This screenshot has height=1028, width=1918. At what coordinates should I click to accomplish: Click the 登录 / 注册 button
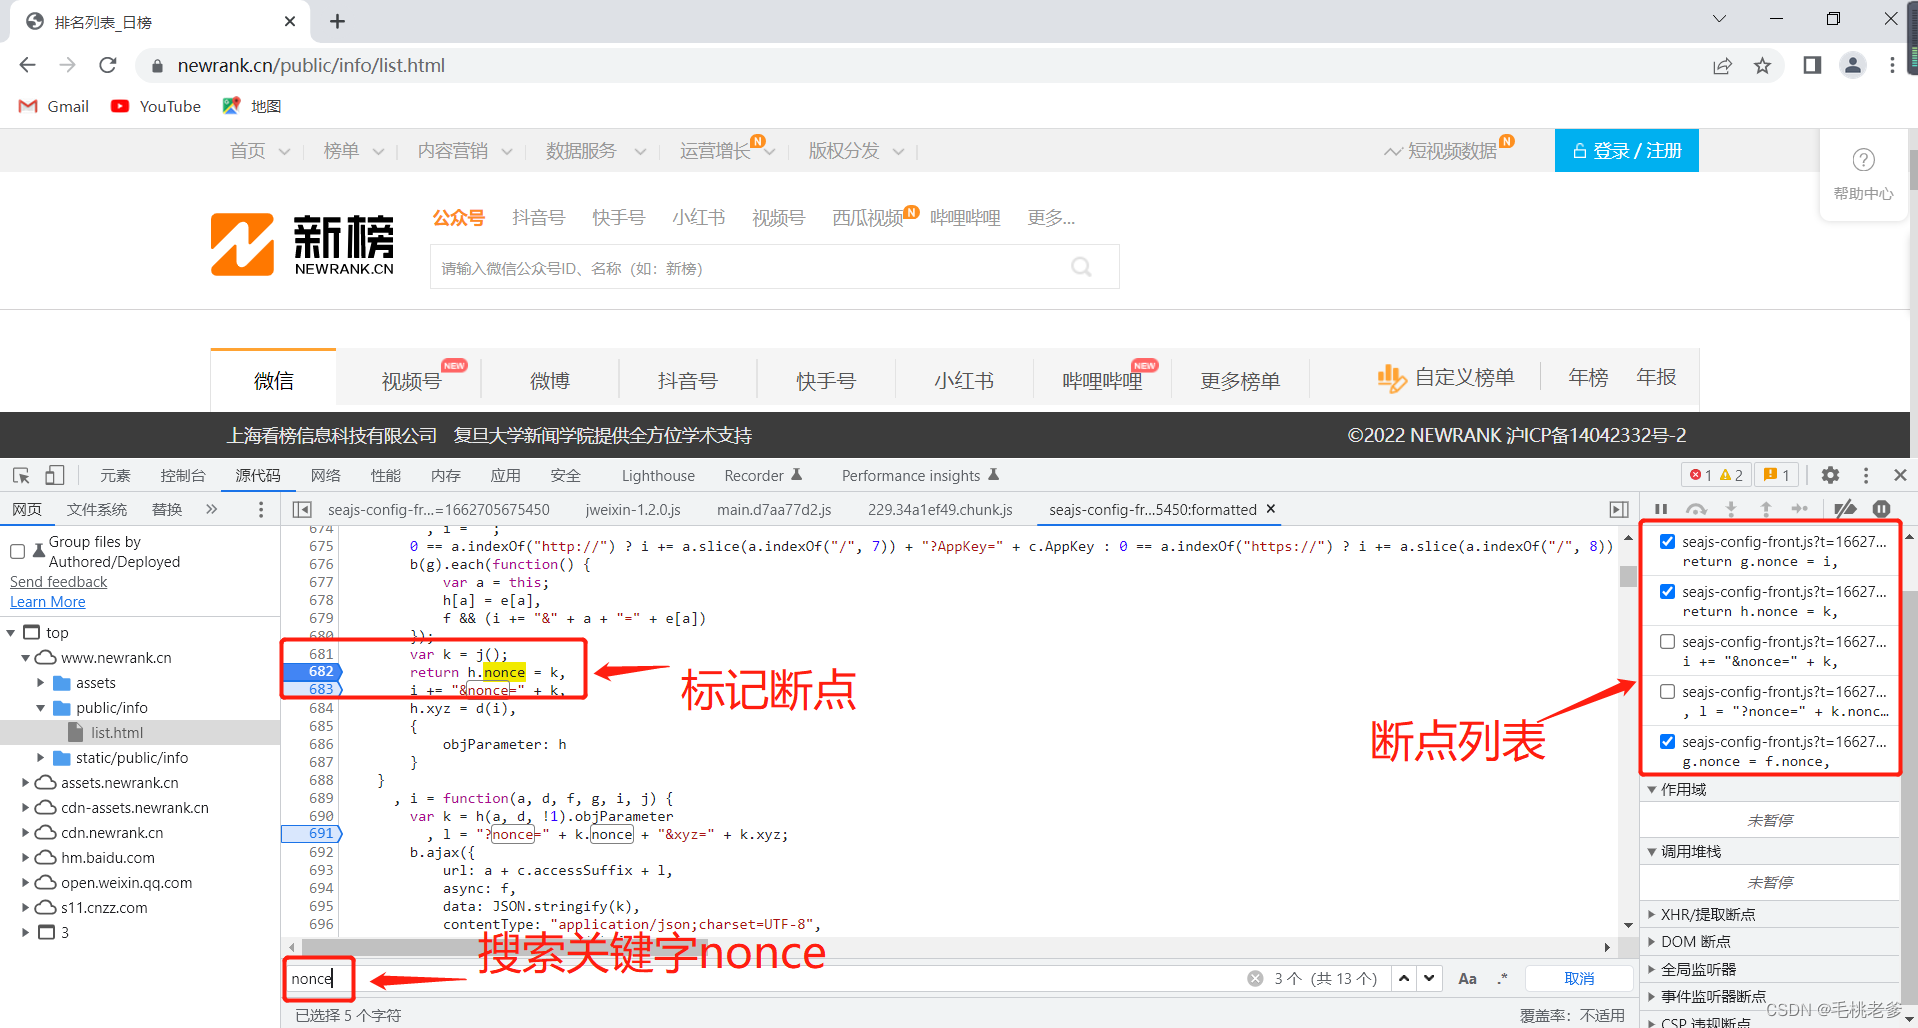click(x=1626, y=150)
